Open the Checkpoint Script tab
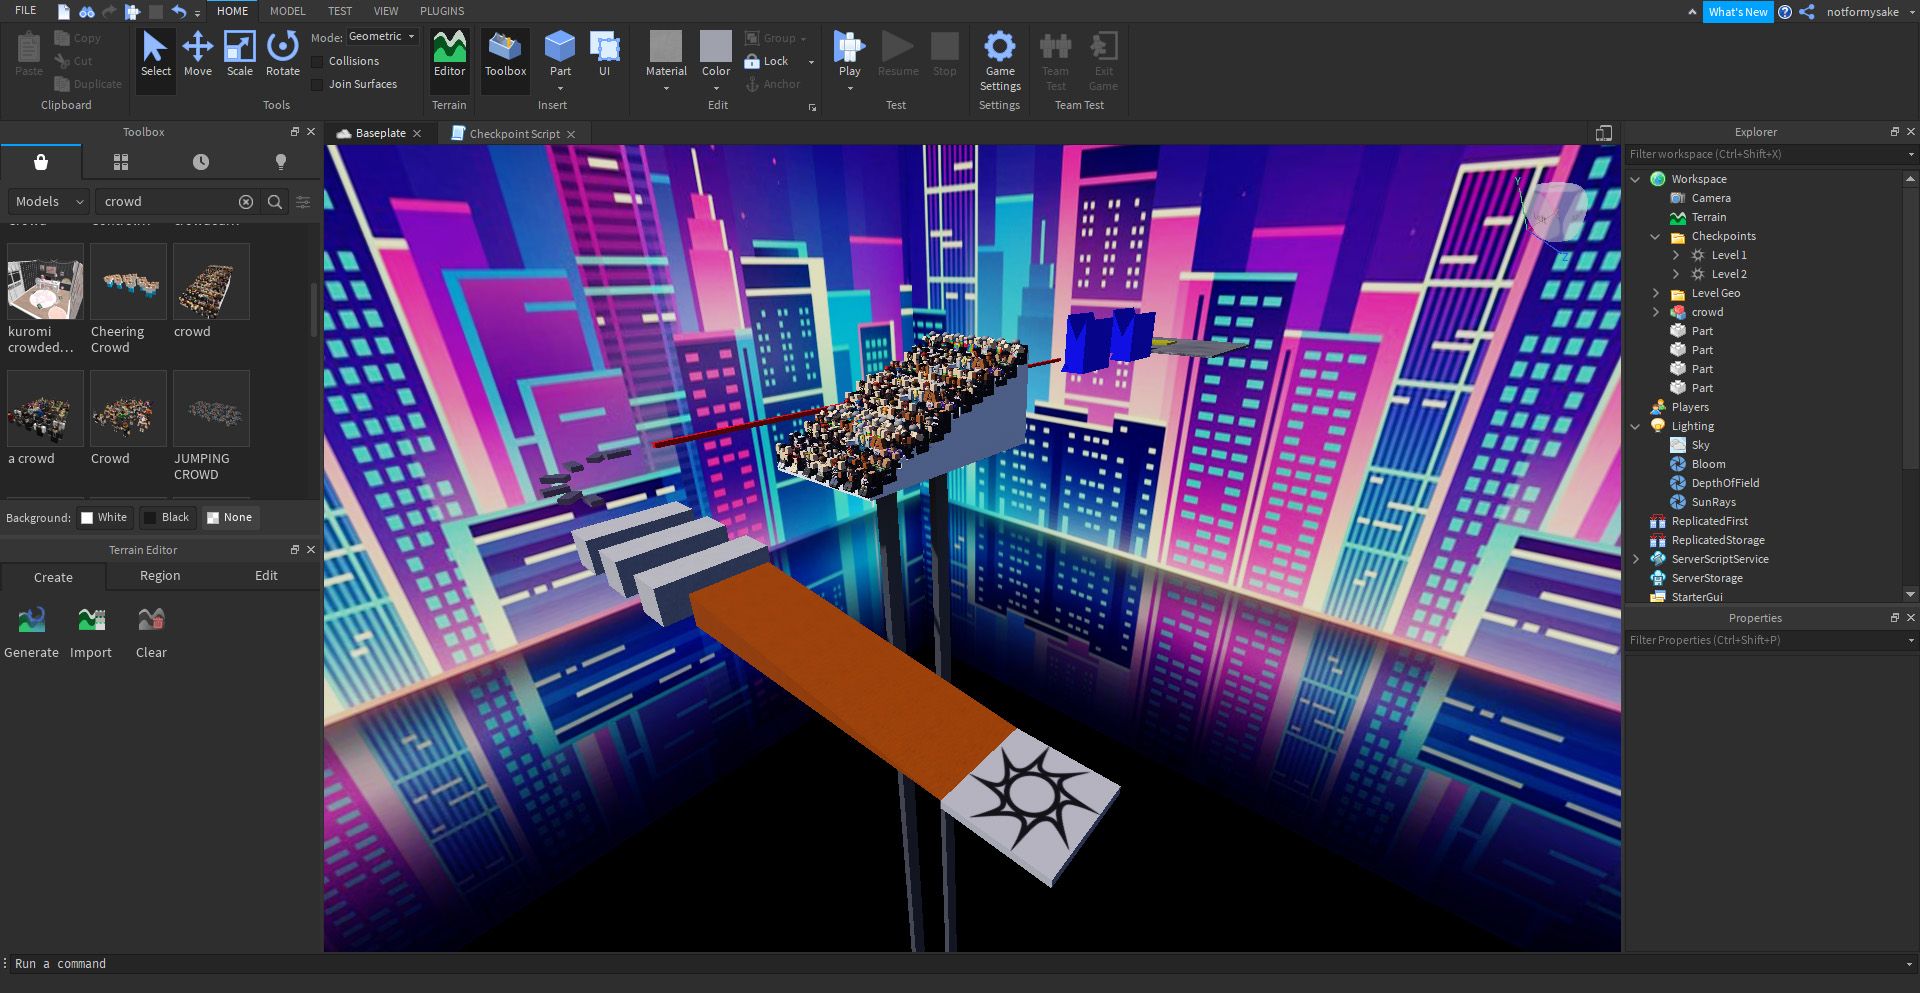This screenshot has width=1920, height=993. (x=514, y=133)
